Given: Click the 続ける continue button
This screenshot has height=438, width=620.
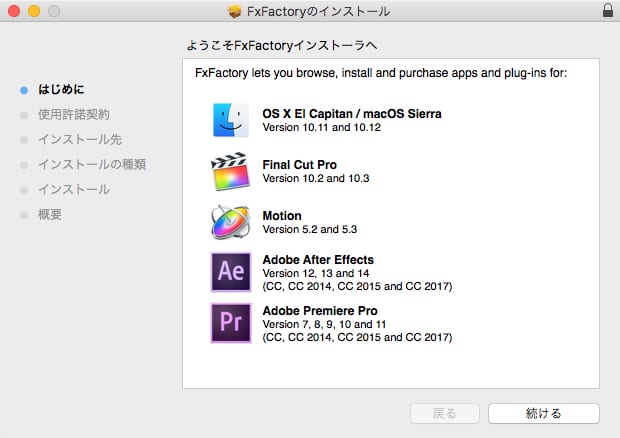Looking at the screenshot, I should pos(544,413).
